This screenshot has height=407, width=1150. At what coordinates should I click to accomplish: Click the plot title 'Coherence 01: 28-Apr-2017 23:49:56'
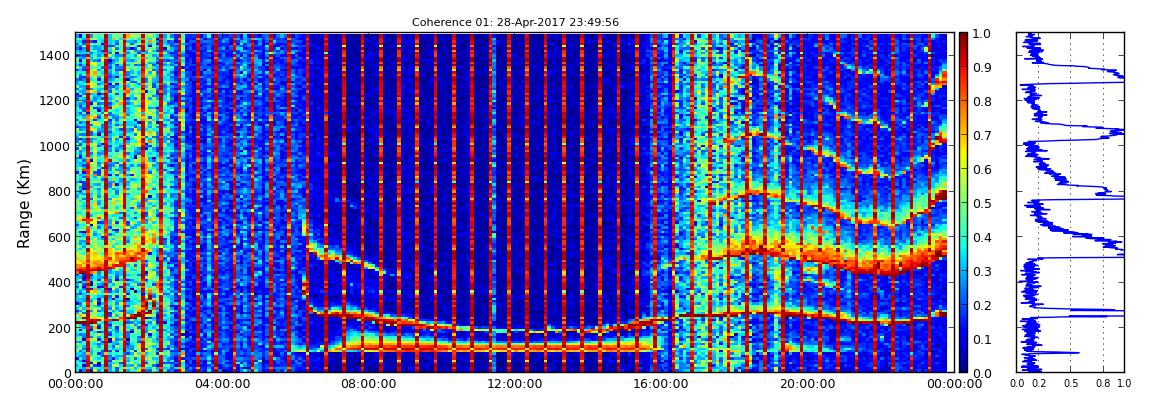[515, 22]
